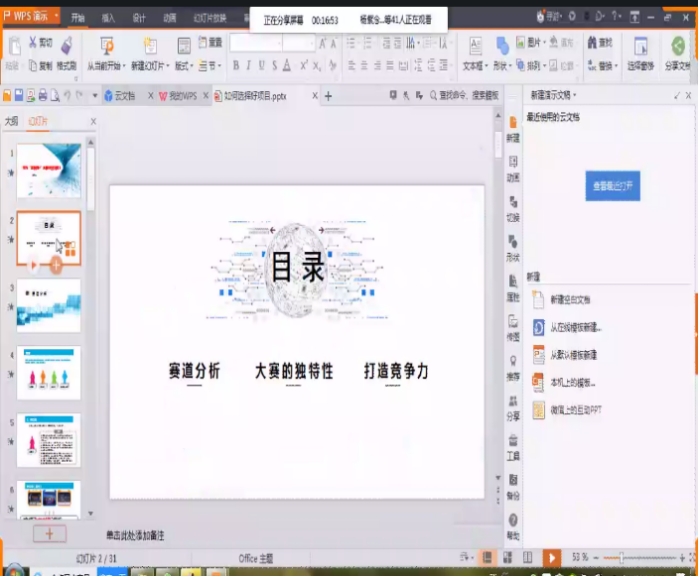This screenshot has width=698, height=576.
Task: Expand the New Slide dropdown arrow
Action: click(x=168, y=66)
